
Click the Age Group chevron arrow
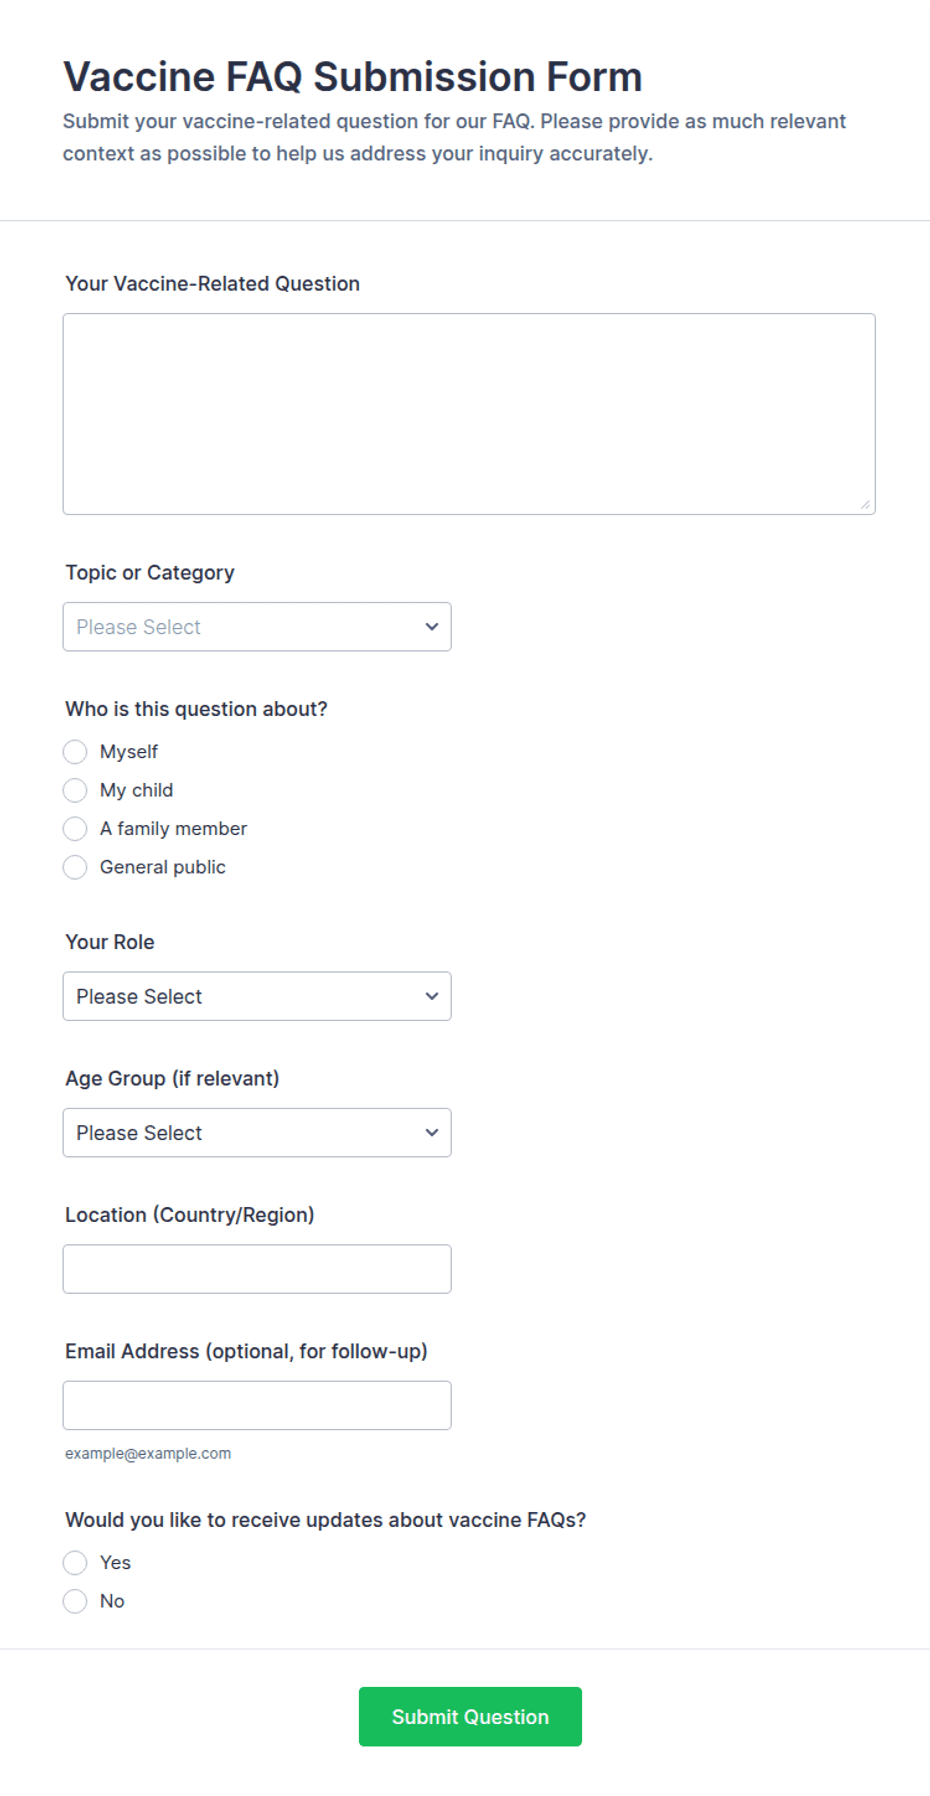[x=432, y=1133]
